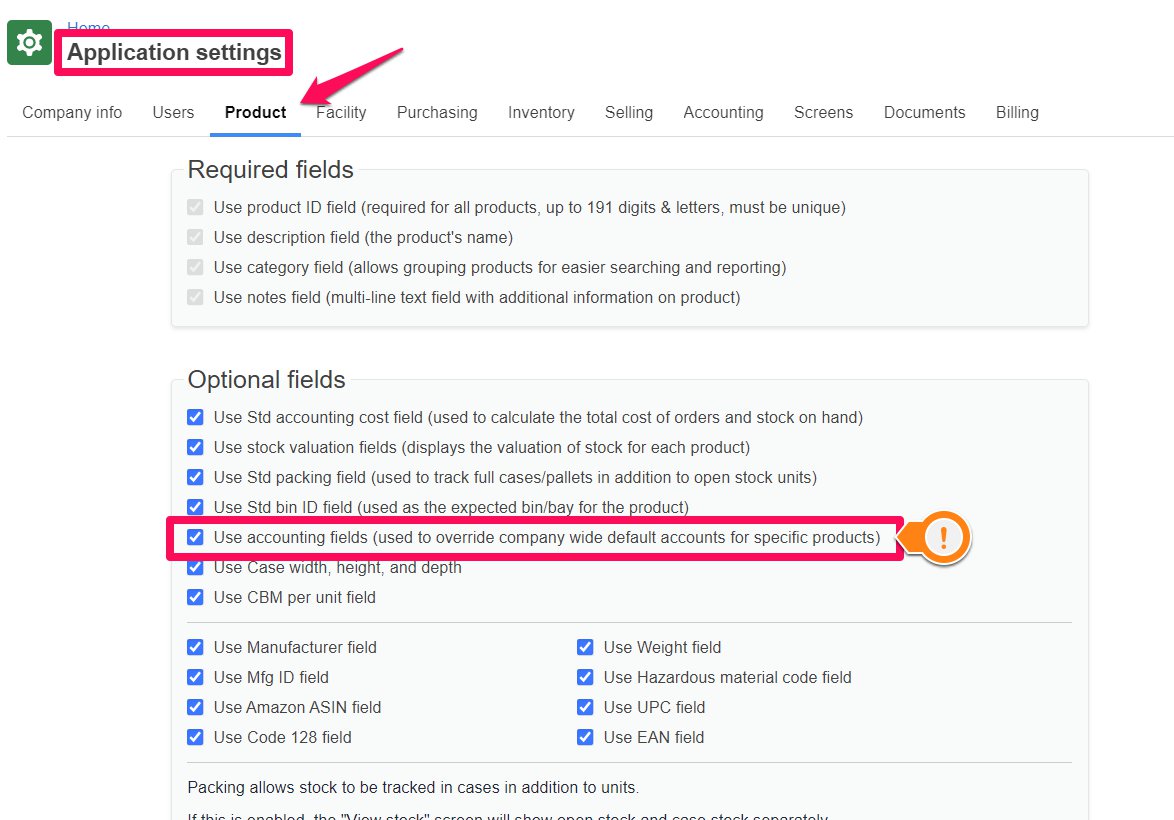This screenshot has width=1174, height=820.
Task: Toggle Use UPC field checkbox
Action: 586,707
